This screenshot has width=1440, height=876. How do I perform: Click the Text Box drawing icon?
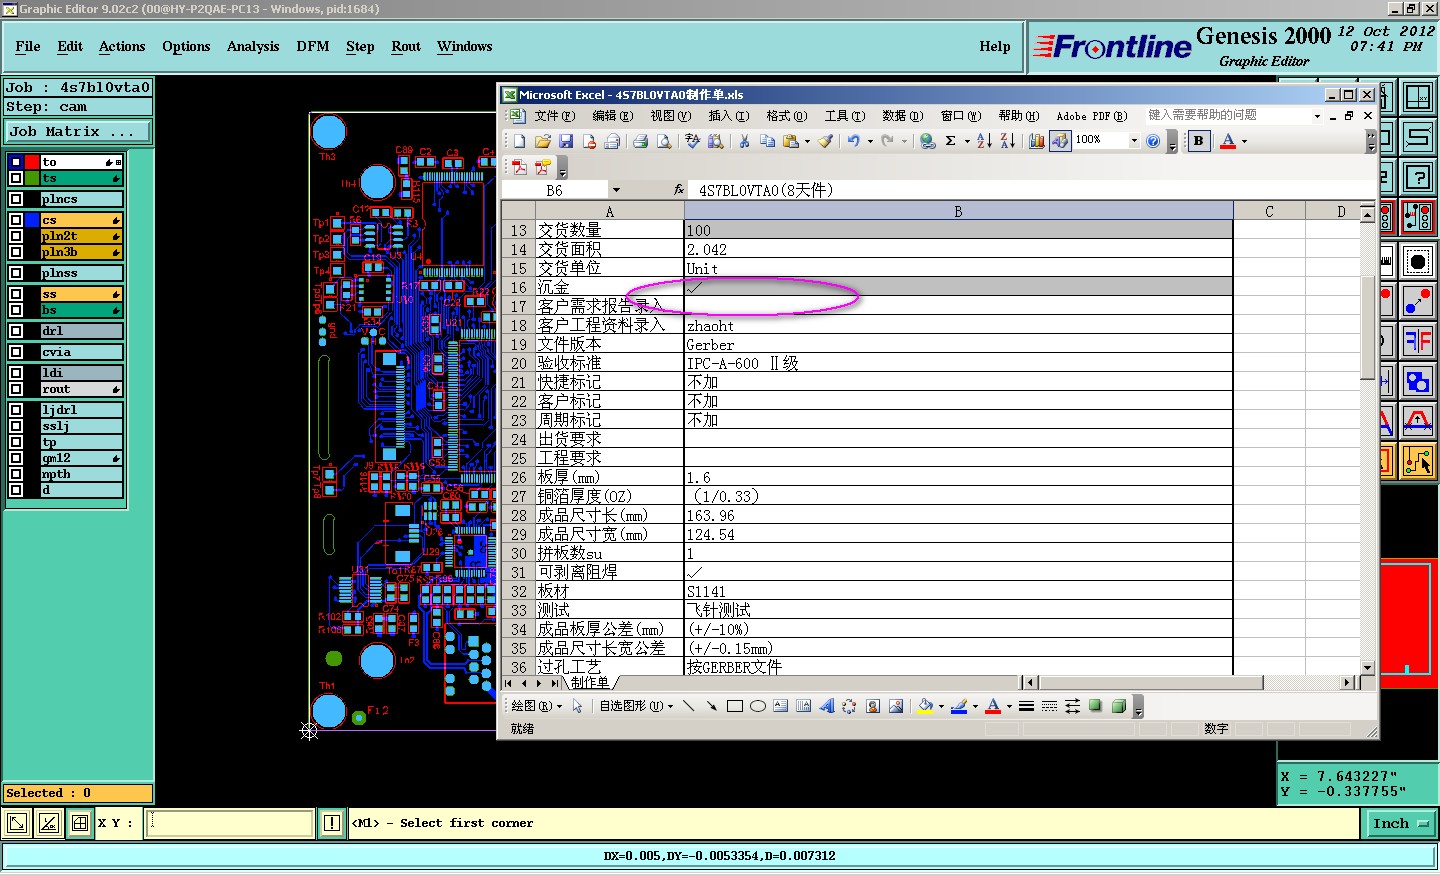point(781,706)
